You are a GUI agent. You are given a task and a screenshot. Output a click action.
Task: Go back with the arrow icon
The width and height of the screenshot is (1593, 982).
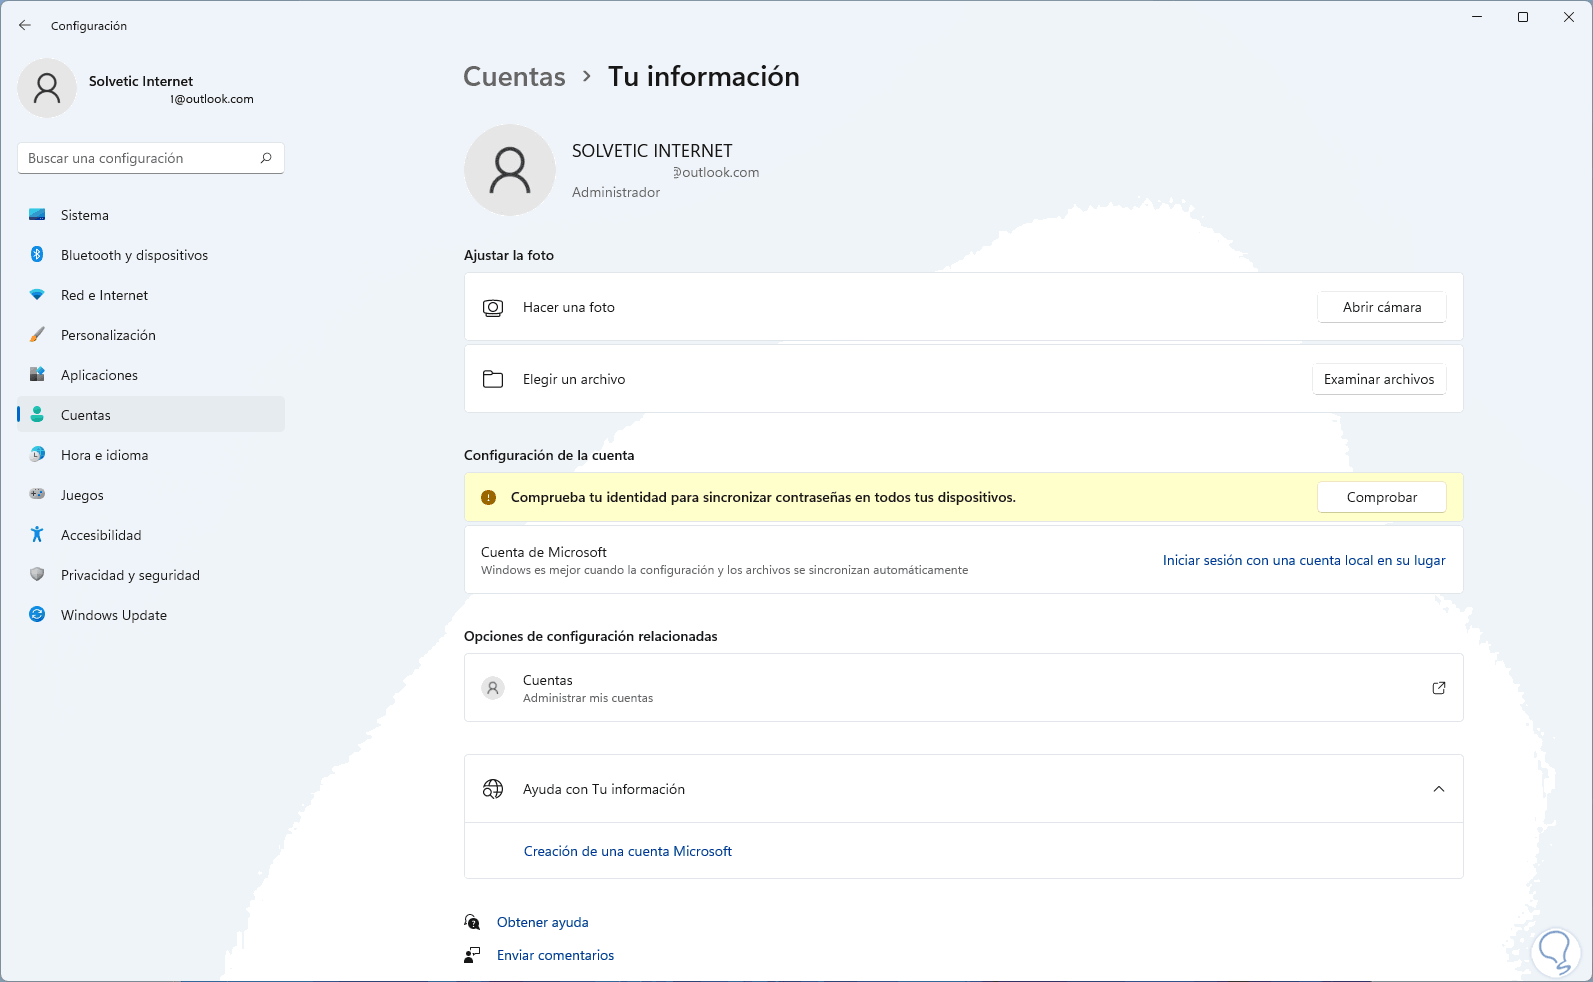[x=25, y=25]
